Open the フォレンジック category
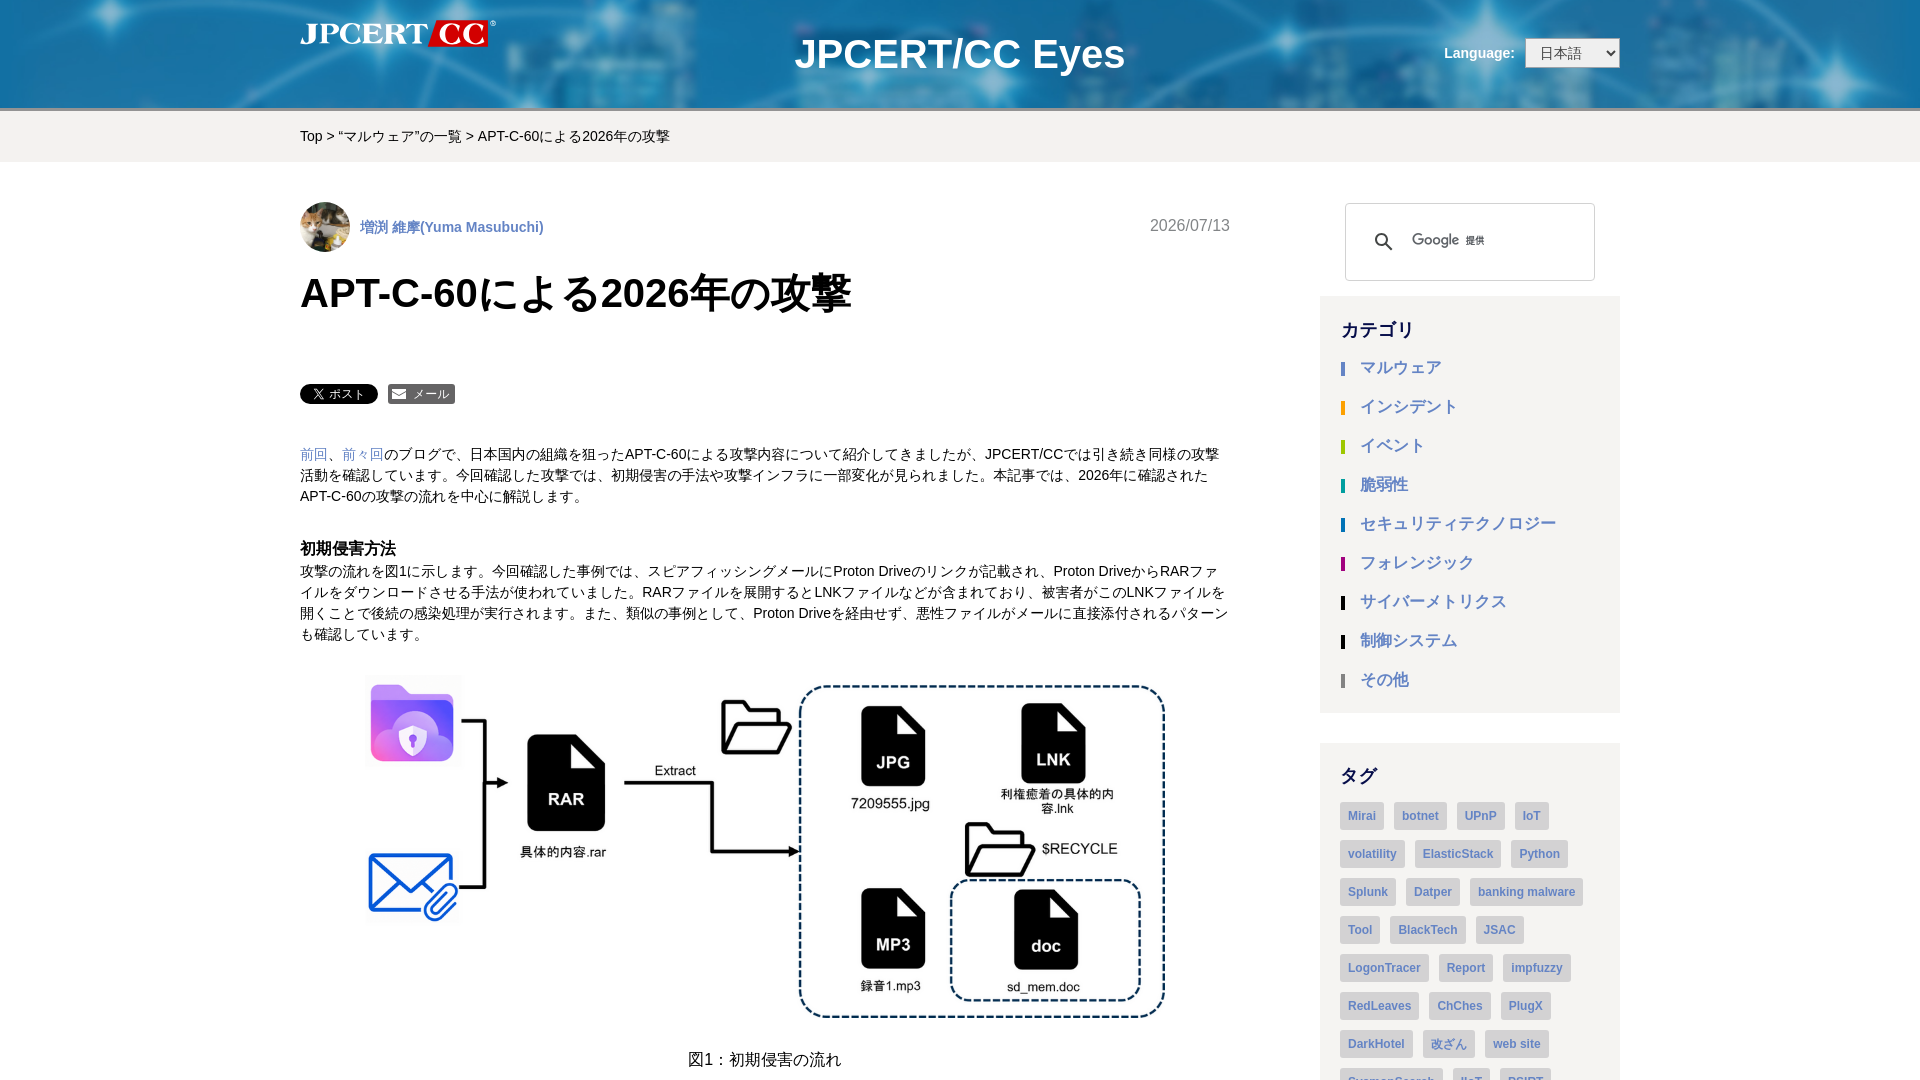Image resolution: width=1920 pixels, height=1080 pixels. 1417,563
